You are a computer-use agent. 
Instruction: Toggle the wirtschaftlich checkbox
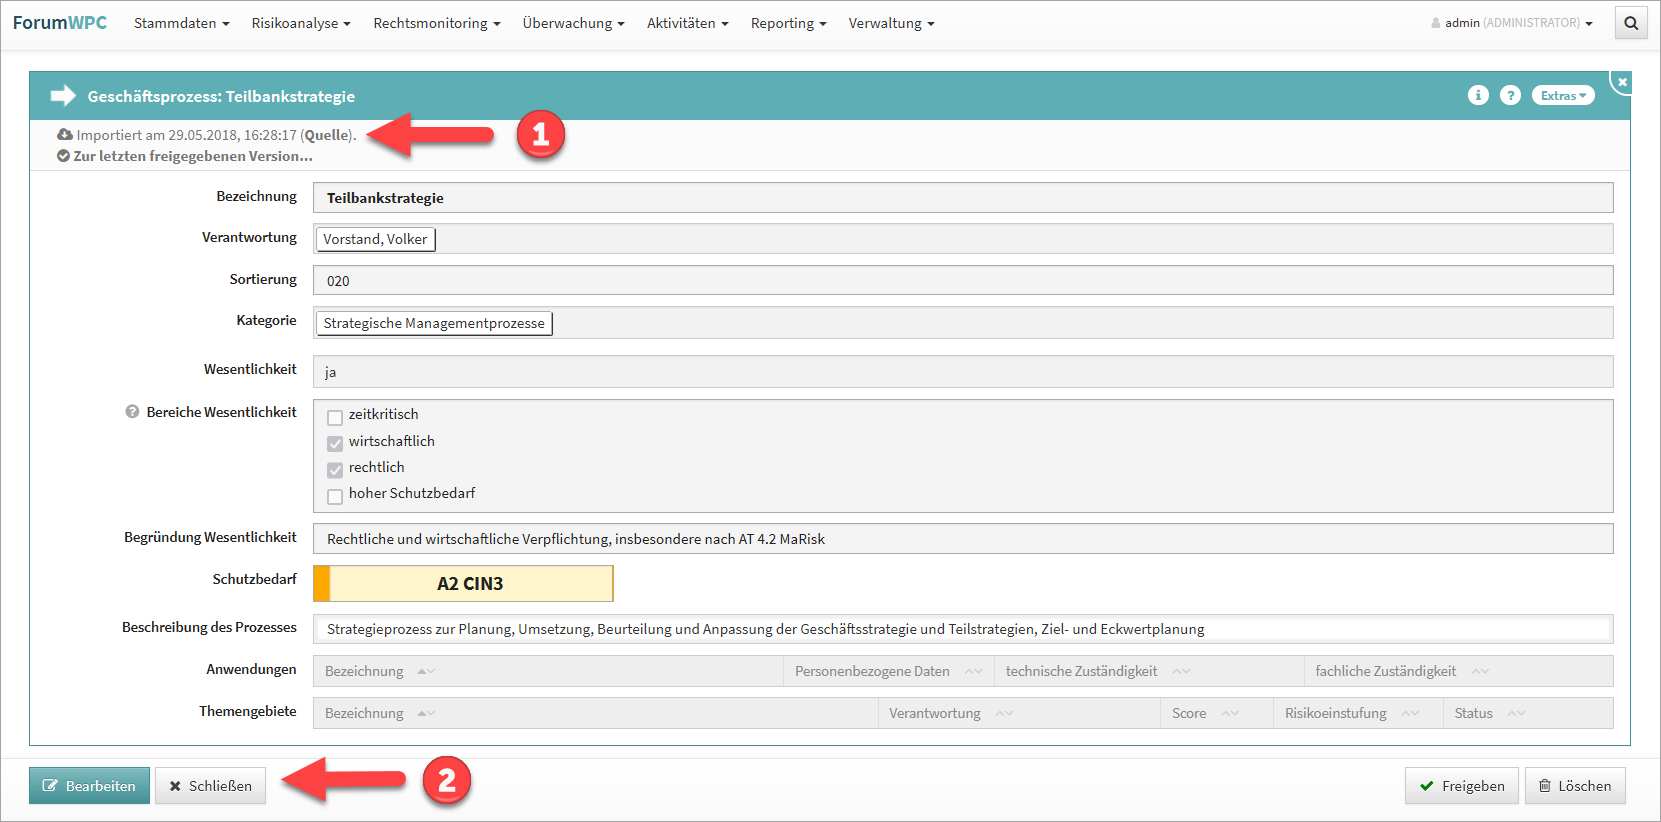click(x=335, y=443)
